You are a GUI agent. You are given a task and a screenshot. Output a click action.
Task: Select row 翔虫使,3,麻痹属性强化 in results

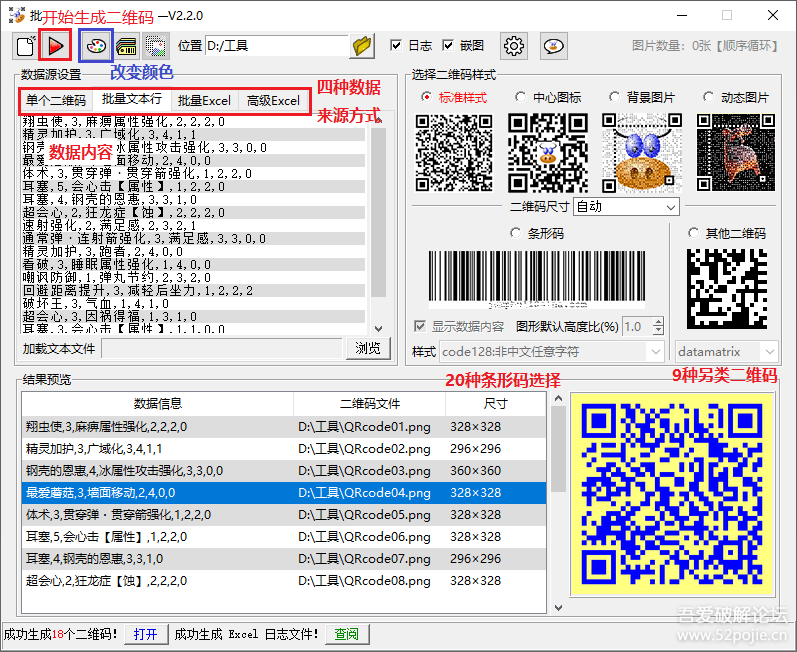284,426
